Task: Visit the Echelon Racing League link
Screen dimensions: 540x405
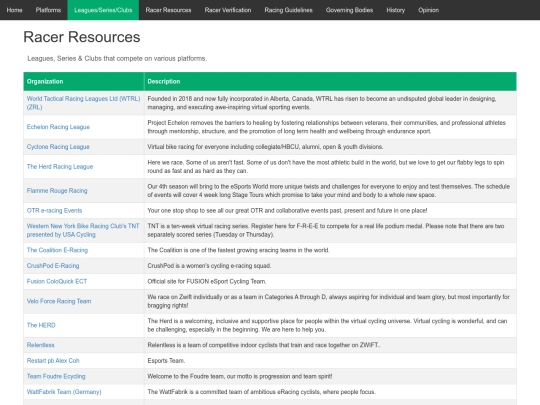Action: [x=58, y=127]
